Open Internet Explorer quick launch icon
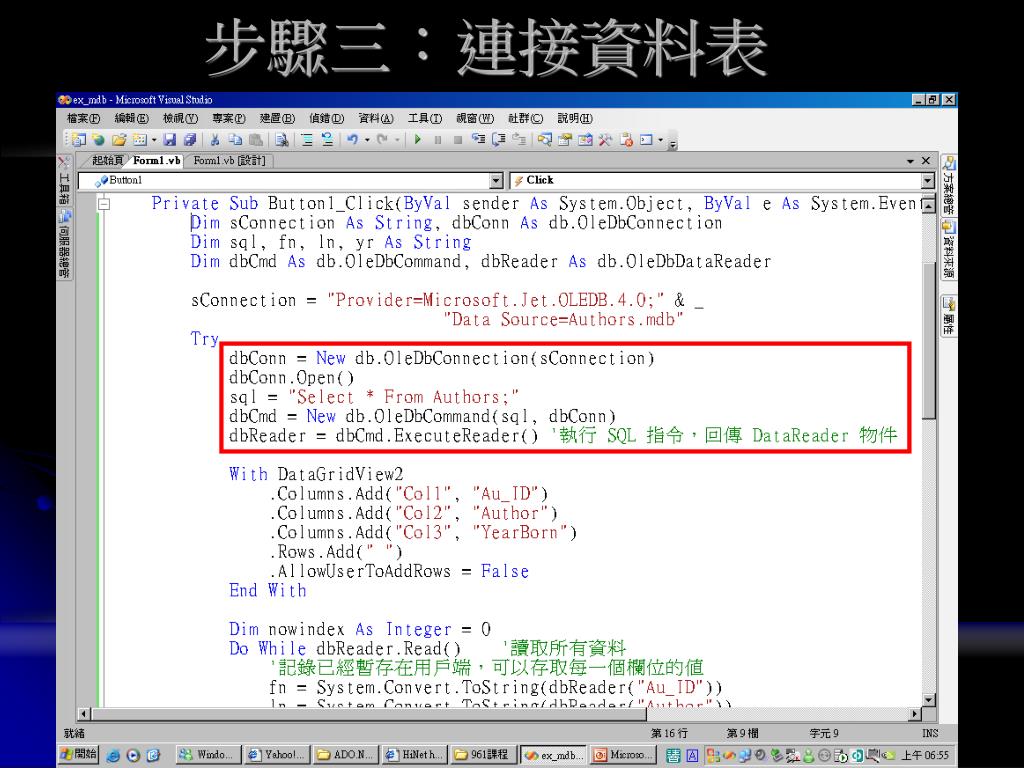The width and height of the screenshot is (1024, 768). point(113,755)
